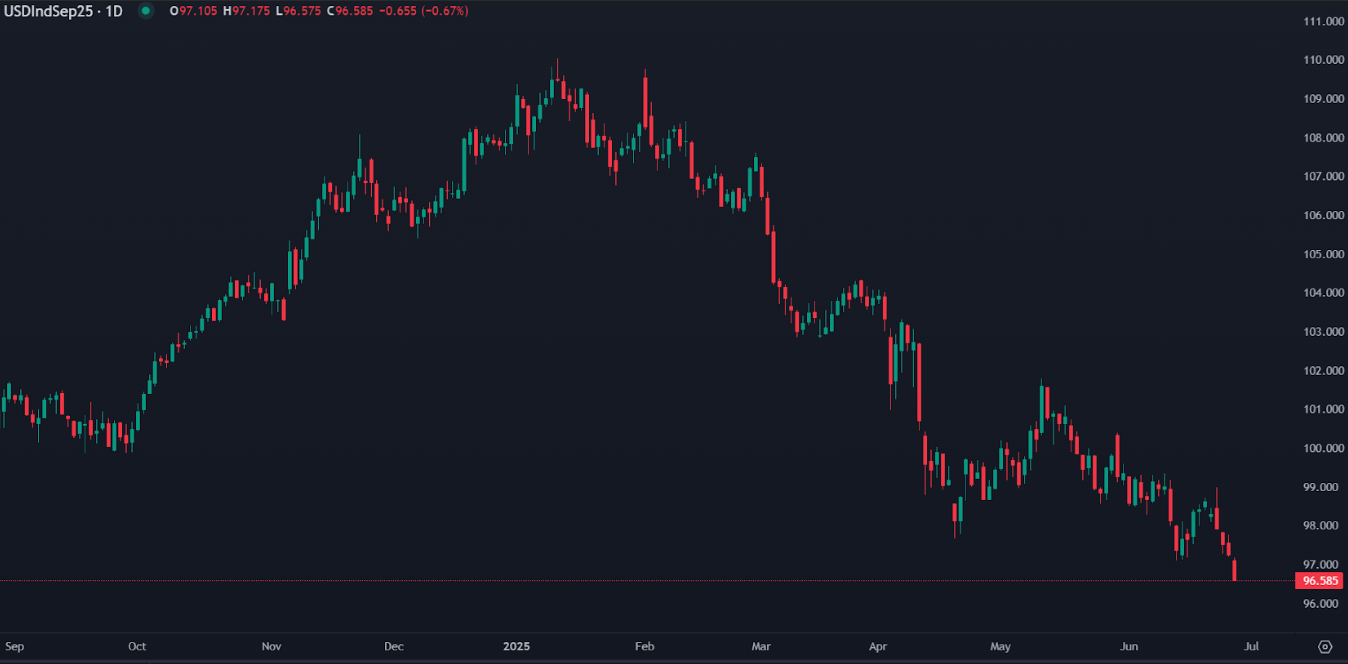The image size is (1348, 664).
Task: Select the red 96.585 price label
Action: (x=1319, y=580)
